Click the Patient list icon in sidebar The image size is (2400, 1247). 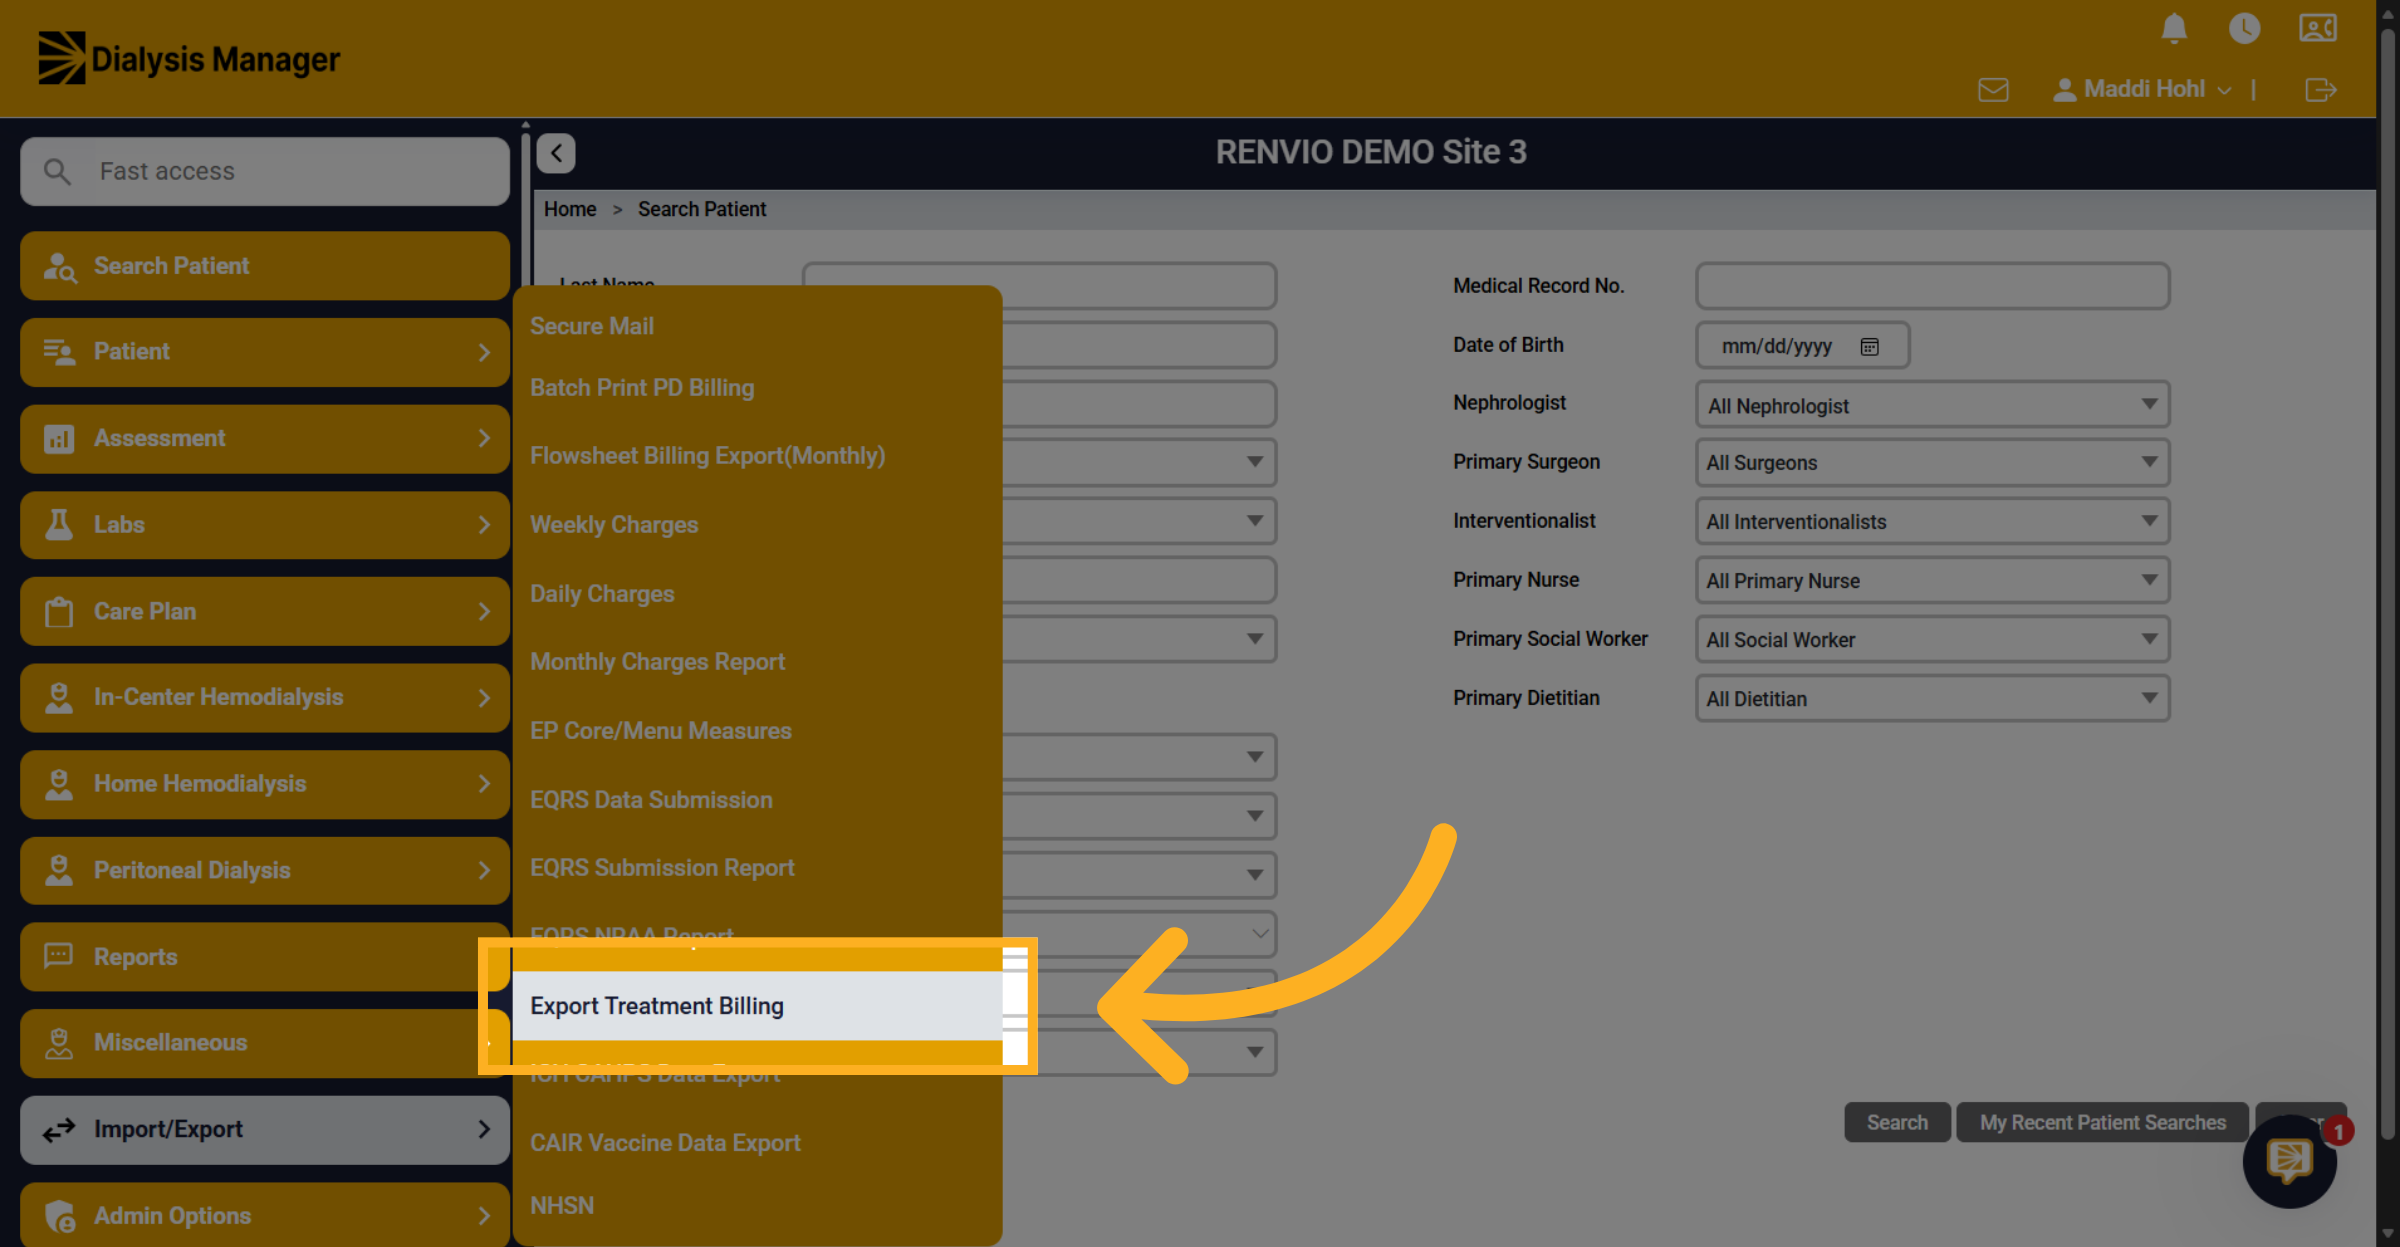pyautogui.click(x=59, y=352)
